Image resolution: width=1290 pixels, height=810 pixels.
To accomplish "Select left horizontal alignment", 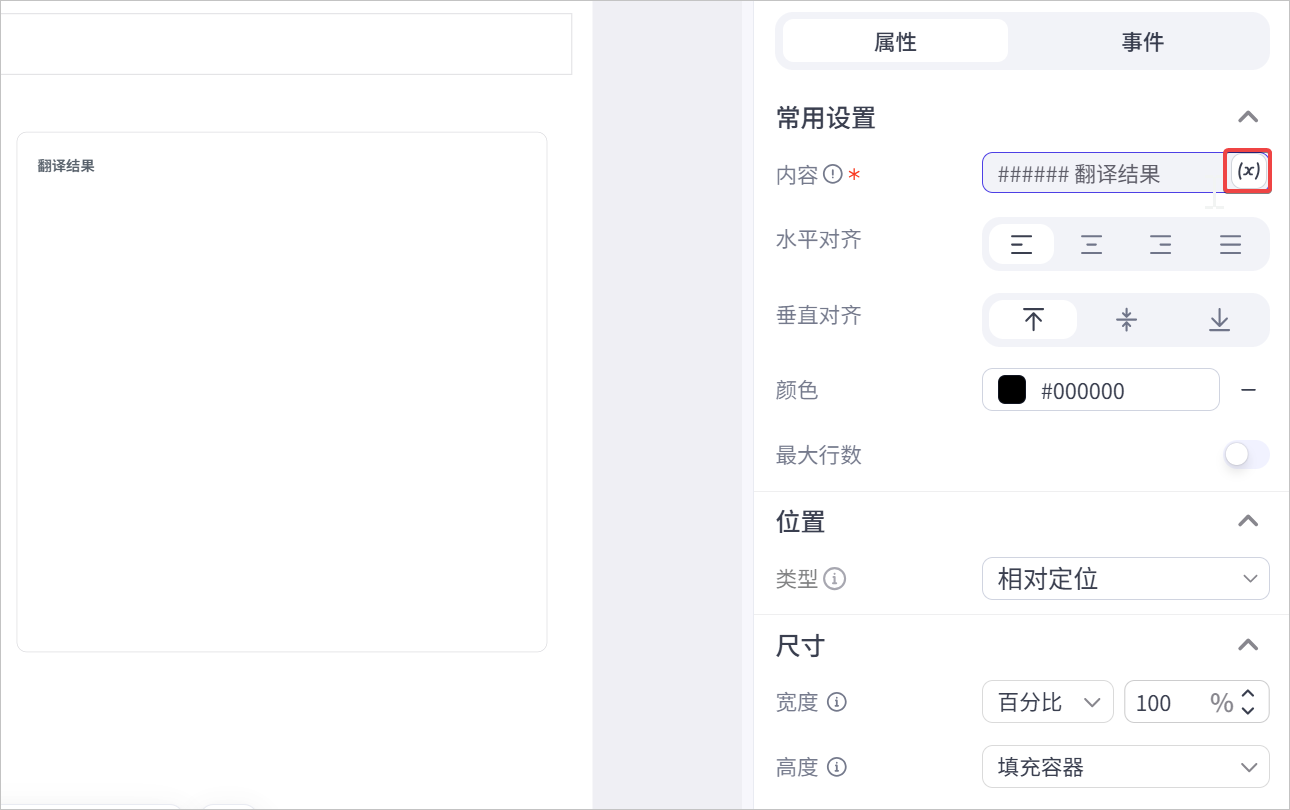I will point(1021,244).
